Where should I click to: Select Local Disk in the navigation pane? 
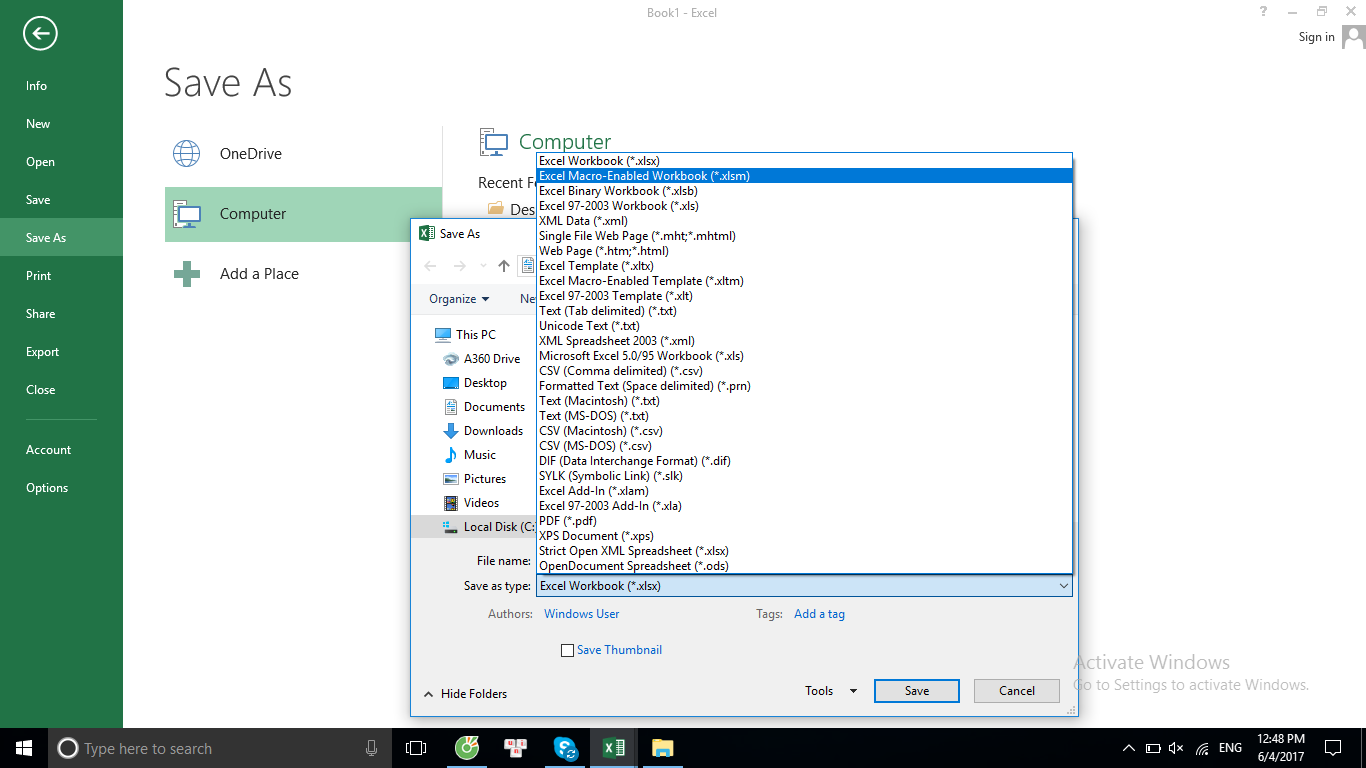[x=475, y=527]
